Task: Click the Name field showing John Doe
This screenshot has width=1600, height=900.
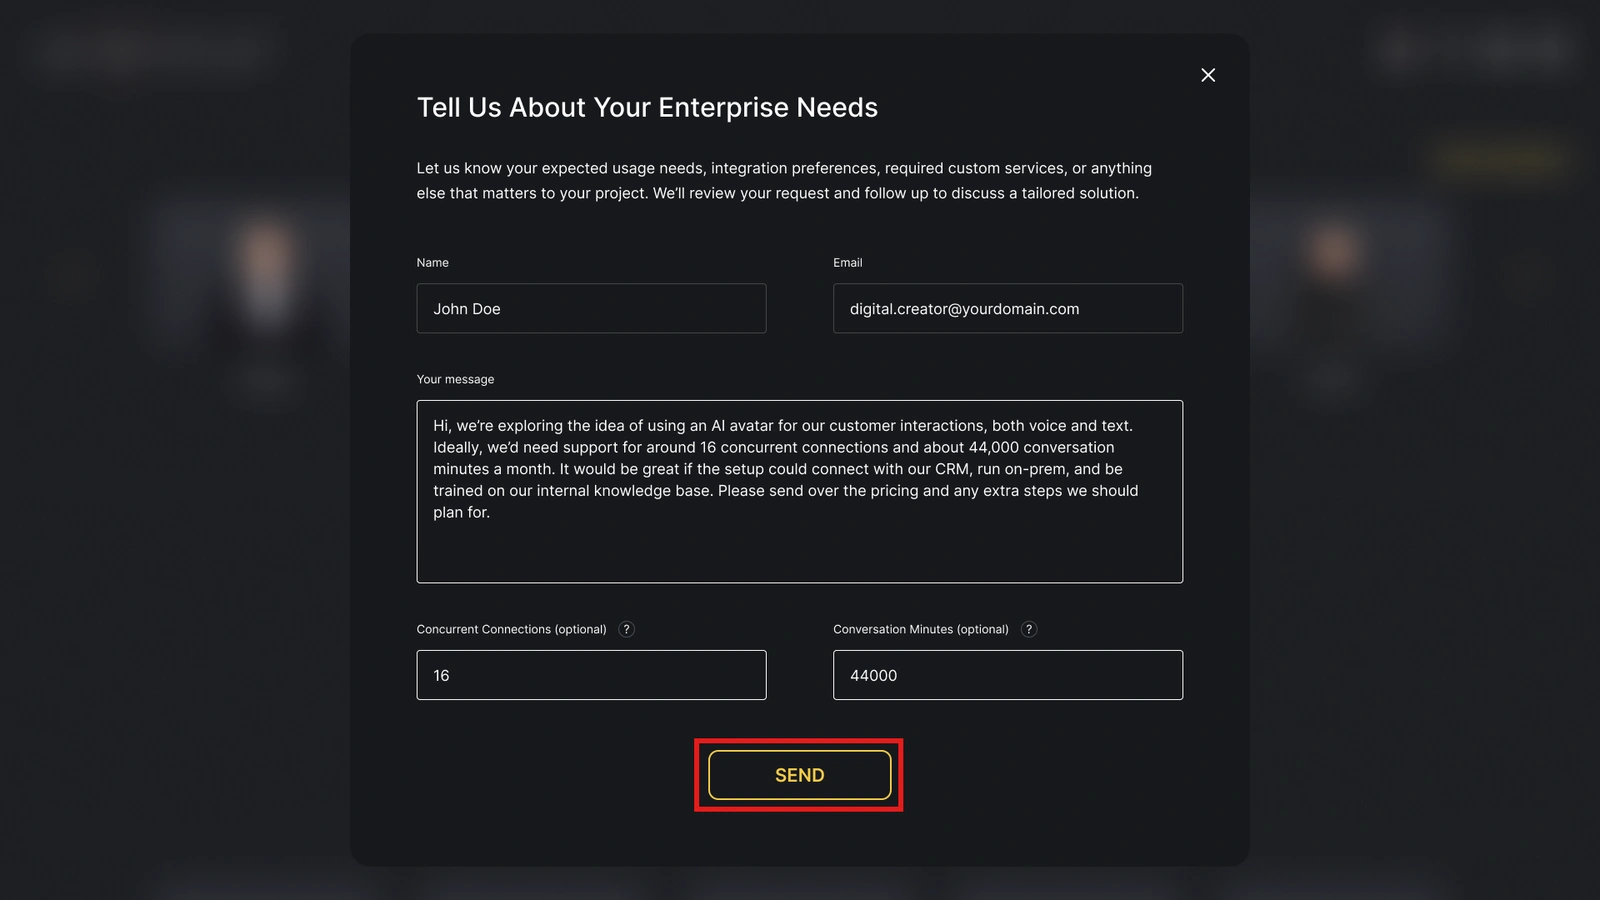Action: pos(591,308)
